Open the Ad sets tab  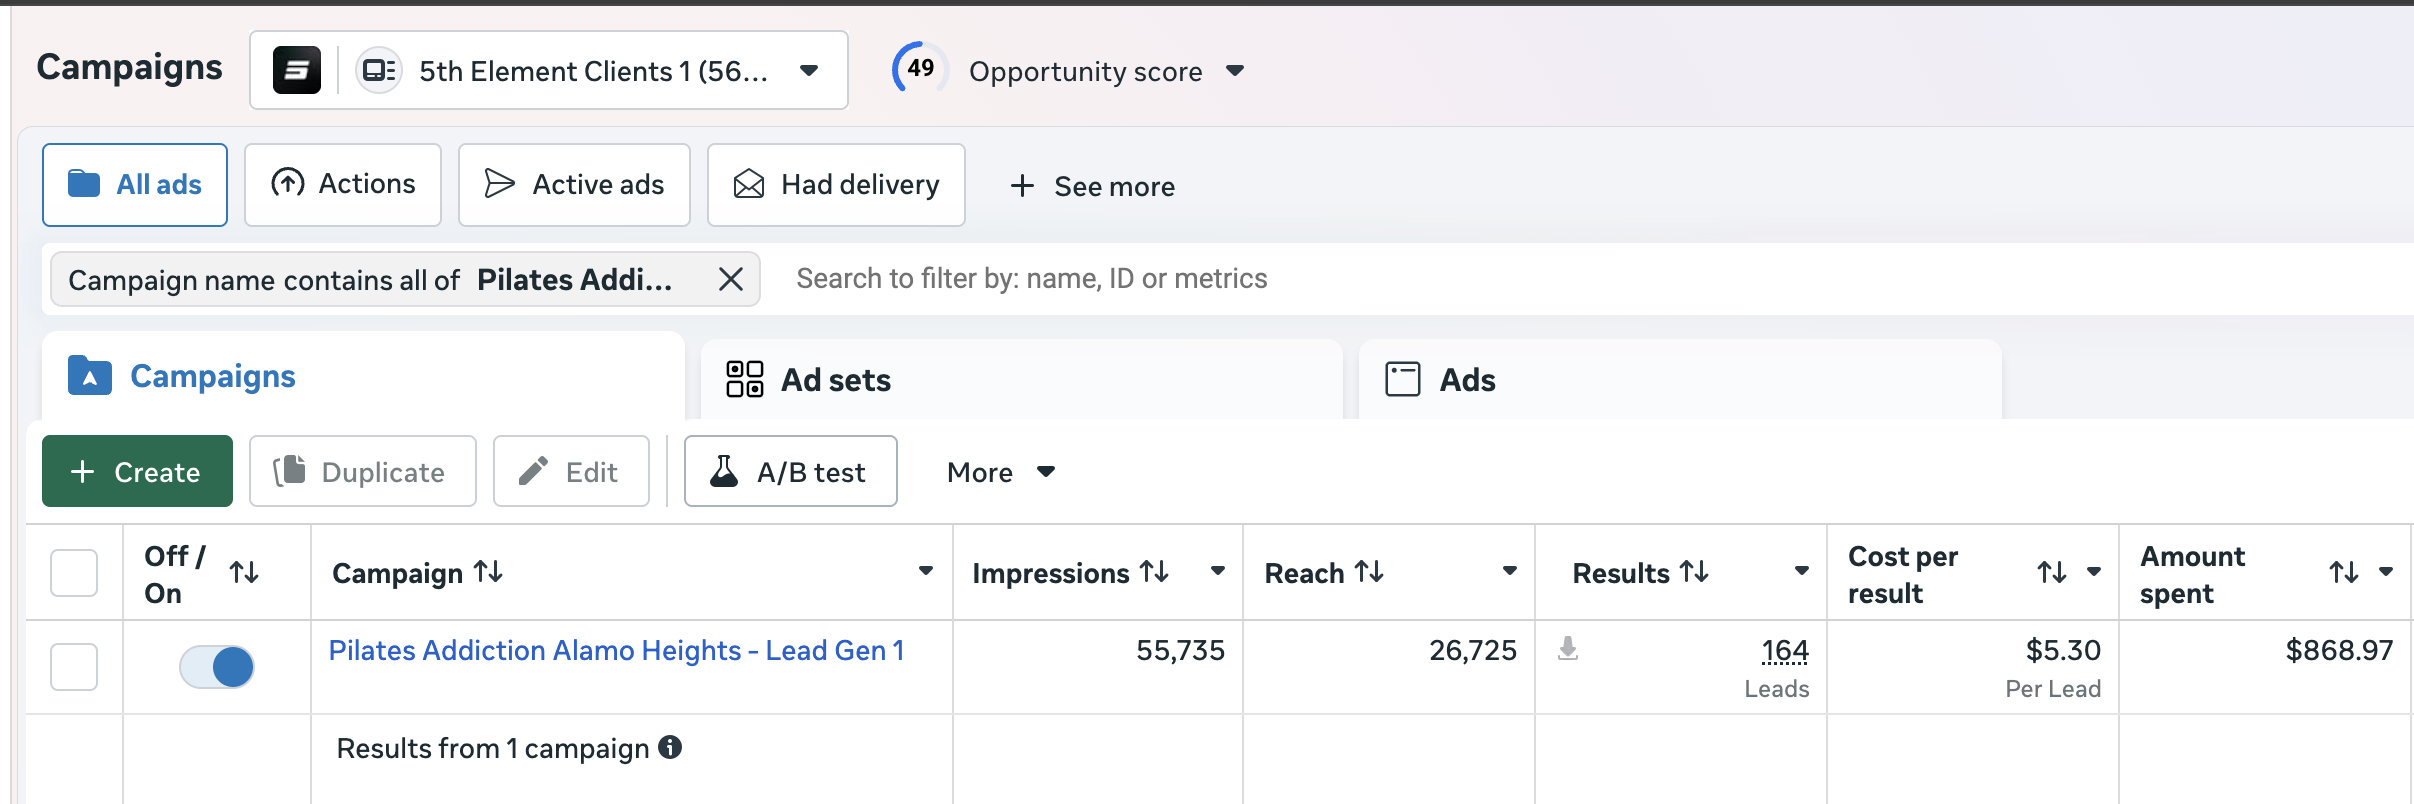click(x=1022, y=380)
